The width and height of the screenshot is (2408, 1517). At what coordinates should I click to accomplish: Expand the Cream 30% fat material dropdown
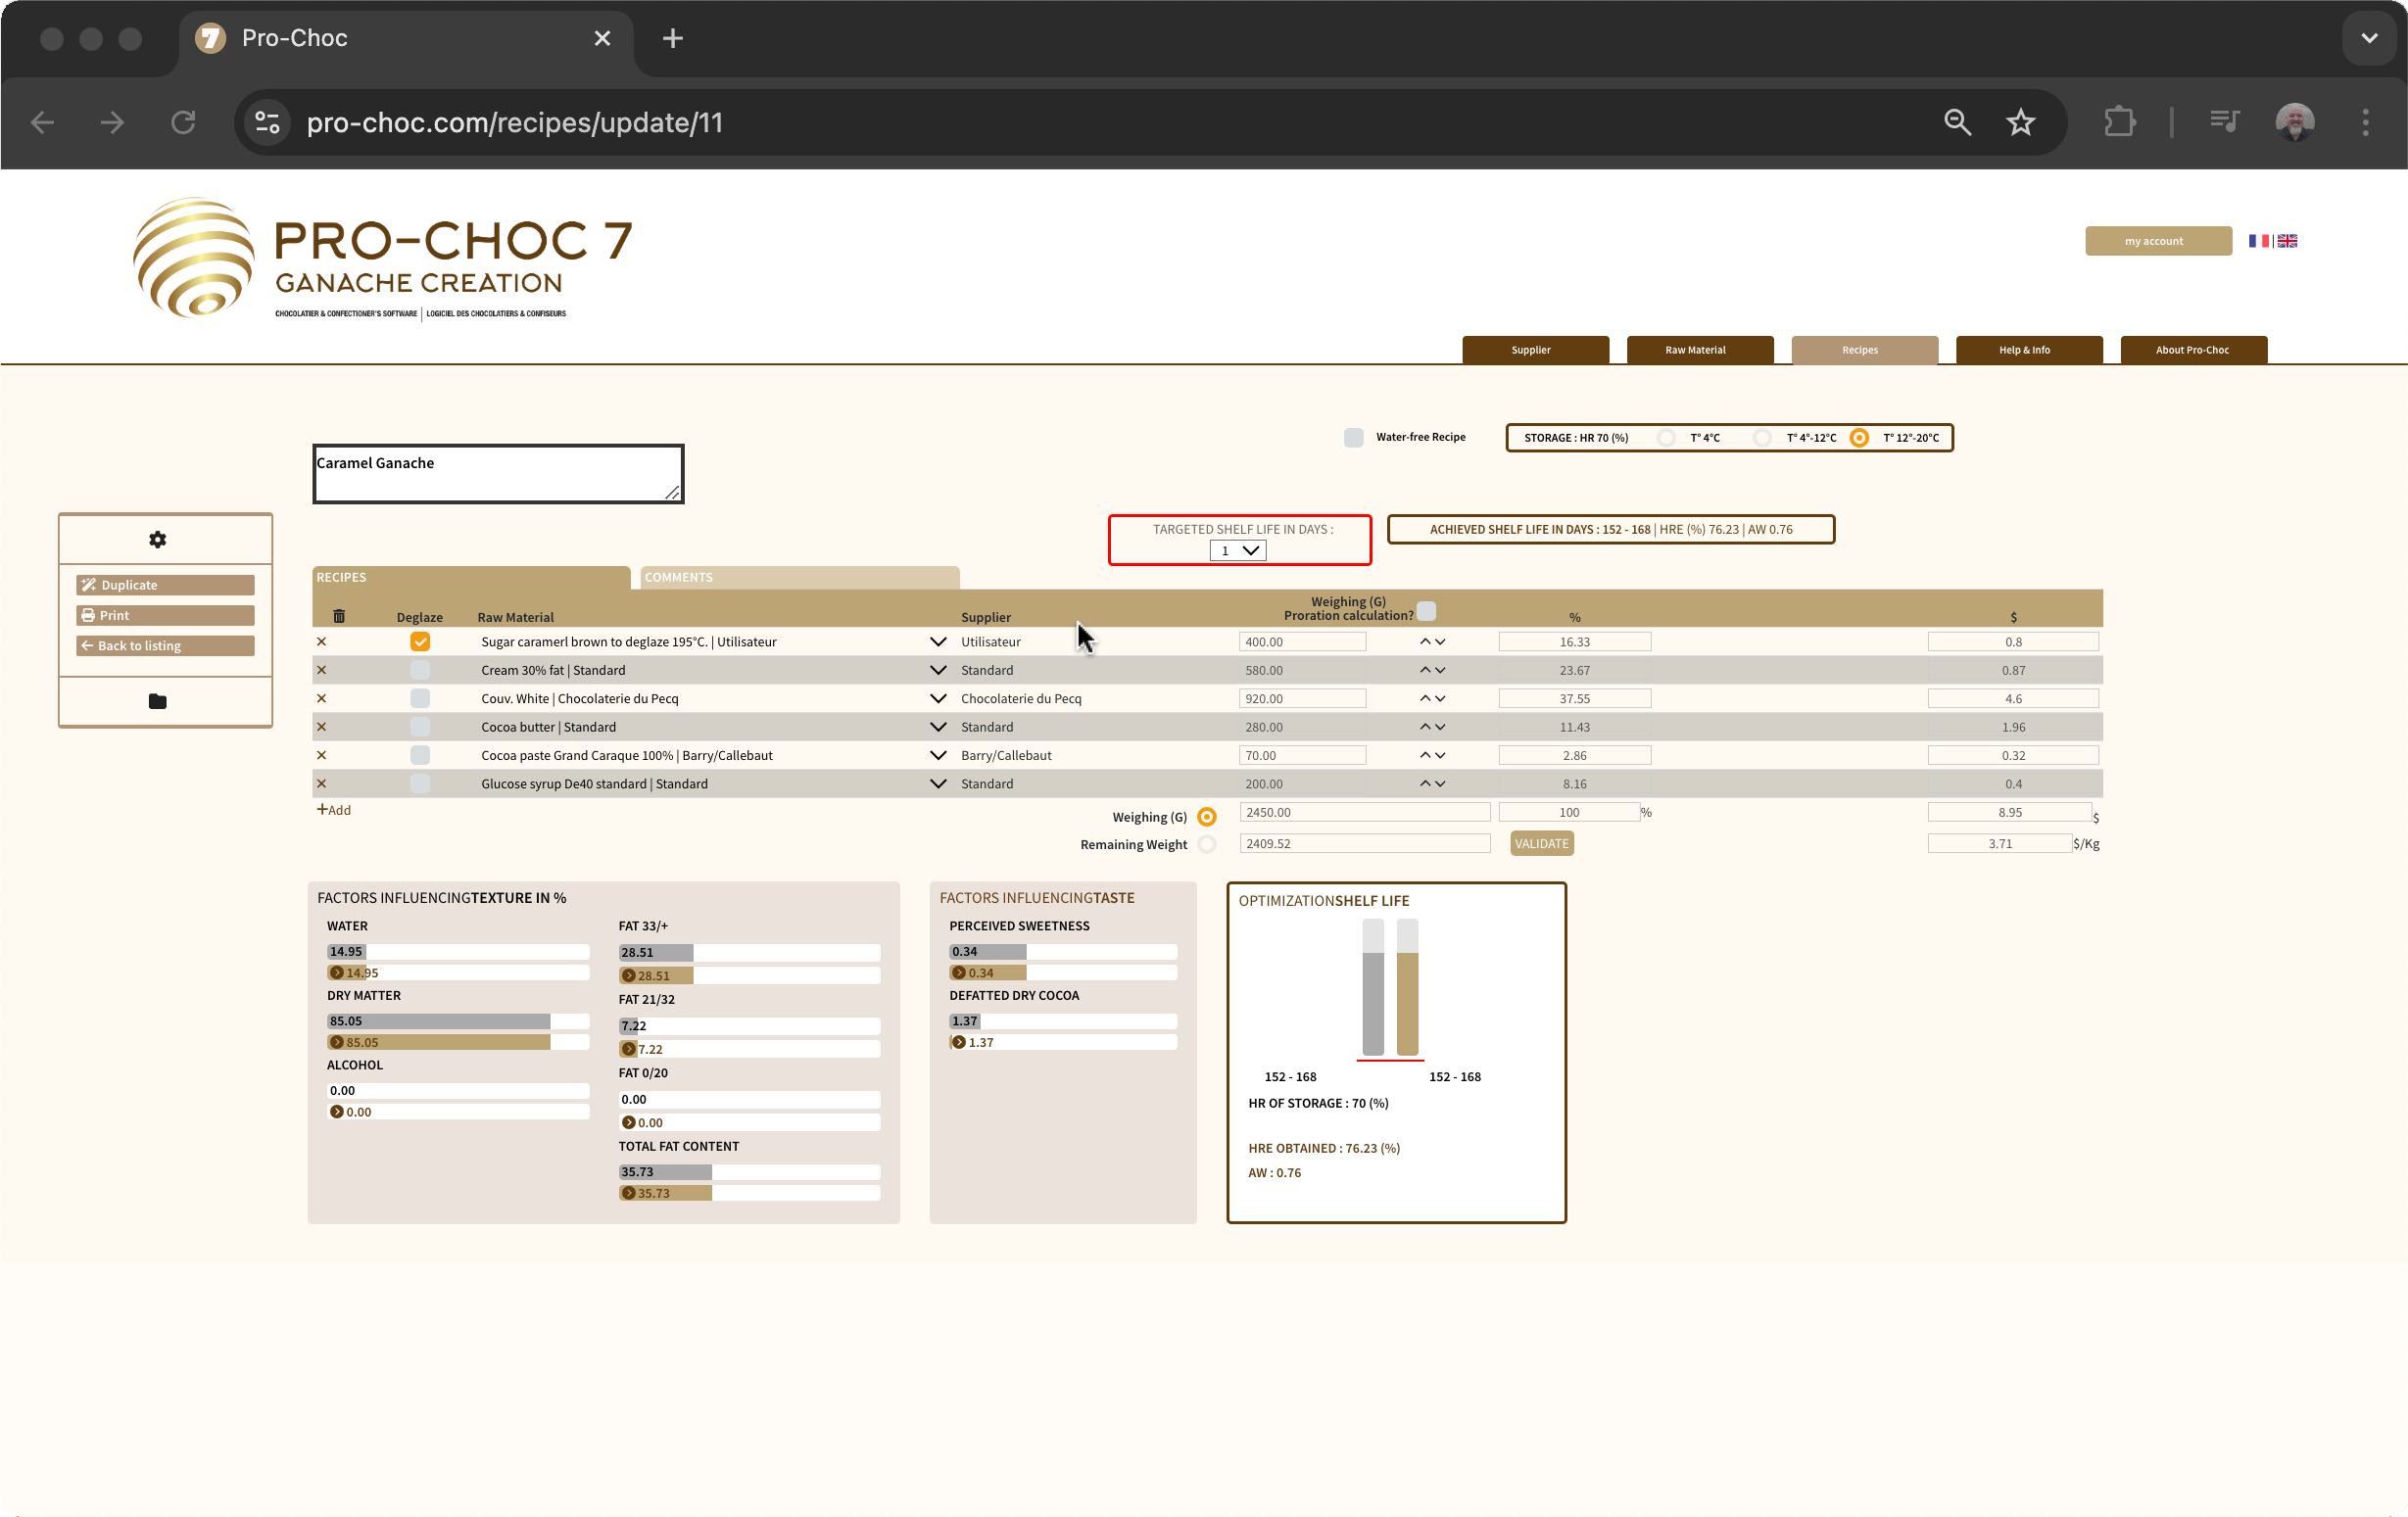(937, 671)
